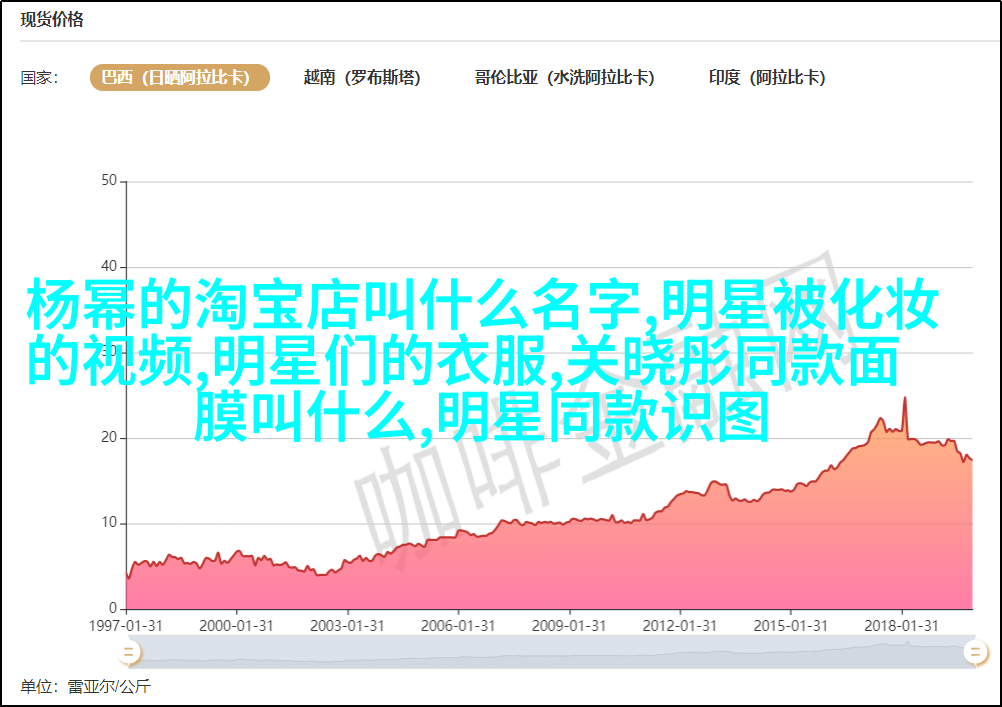Select the 巴西 (日晒阿拉比卡) country option
Image resolution: width=1002 pixels, height=707 pixels.
180,78
